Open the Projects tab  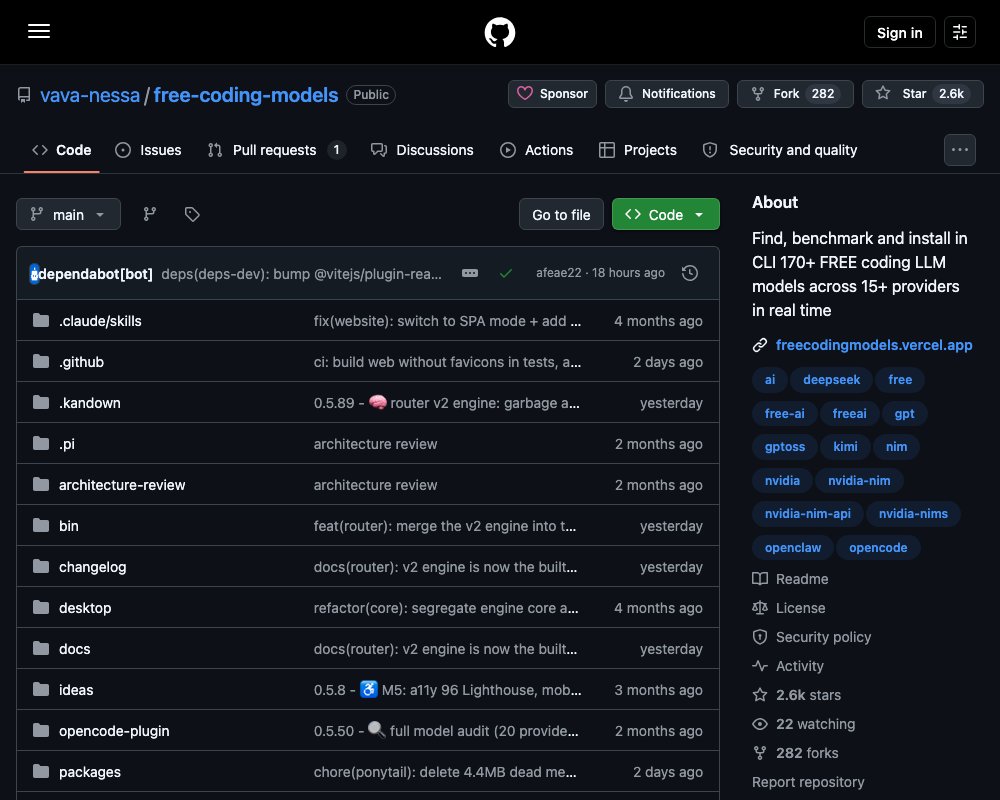(637, 150)
